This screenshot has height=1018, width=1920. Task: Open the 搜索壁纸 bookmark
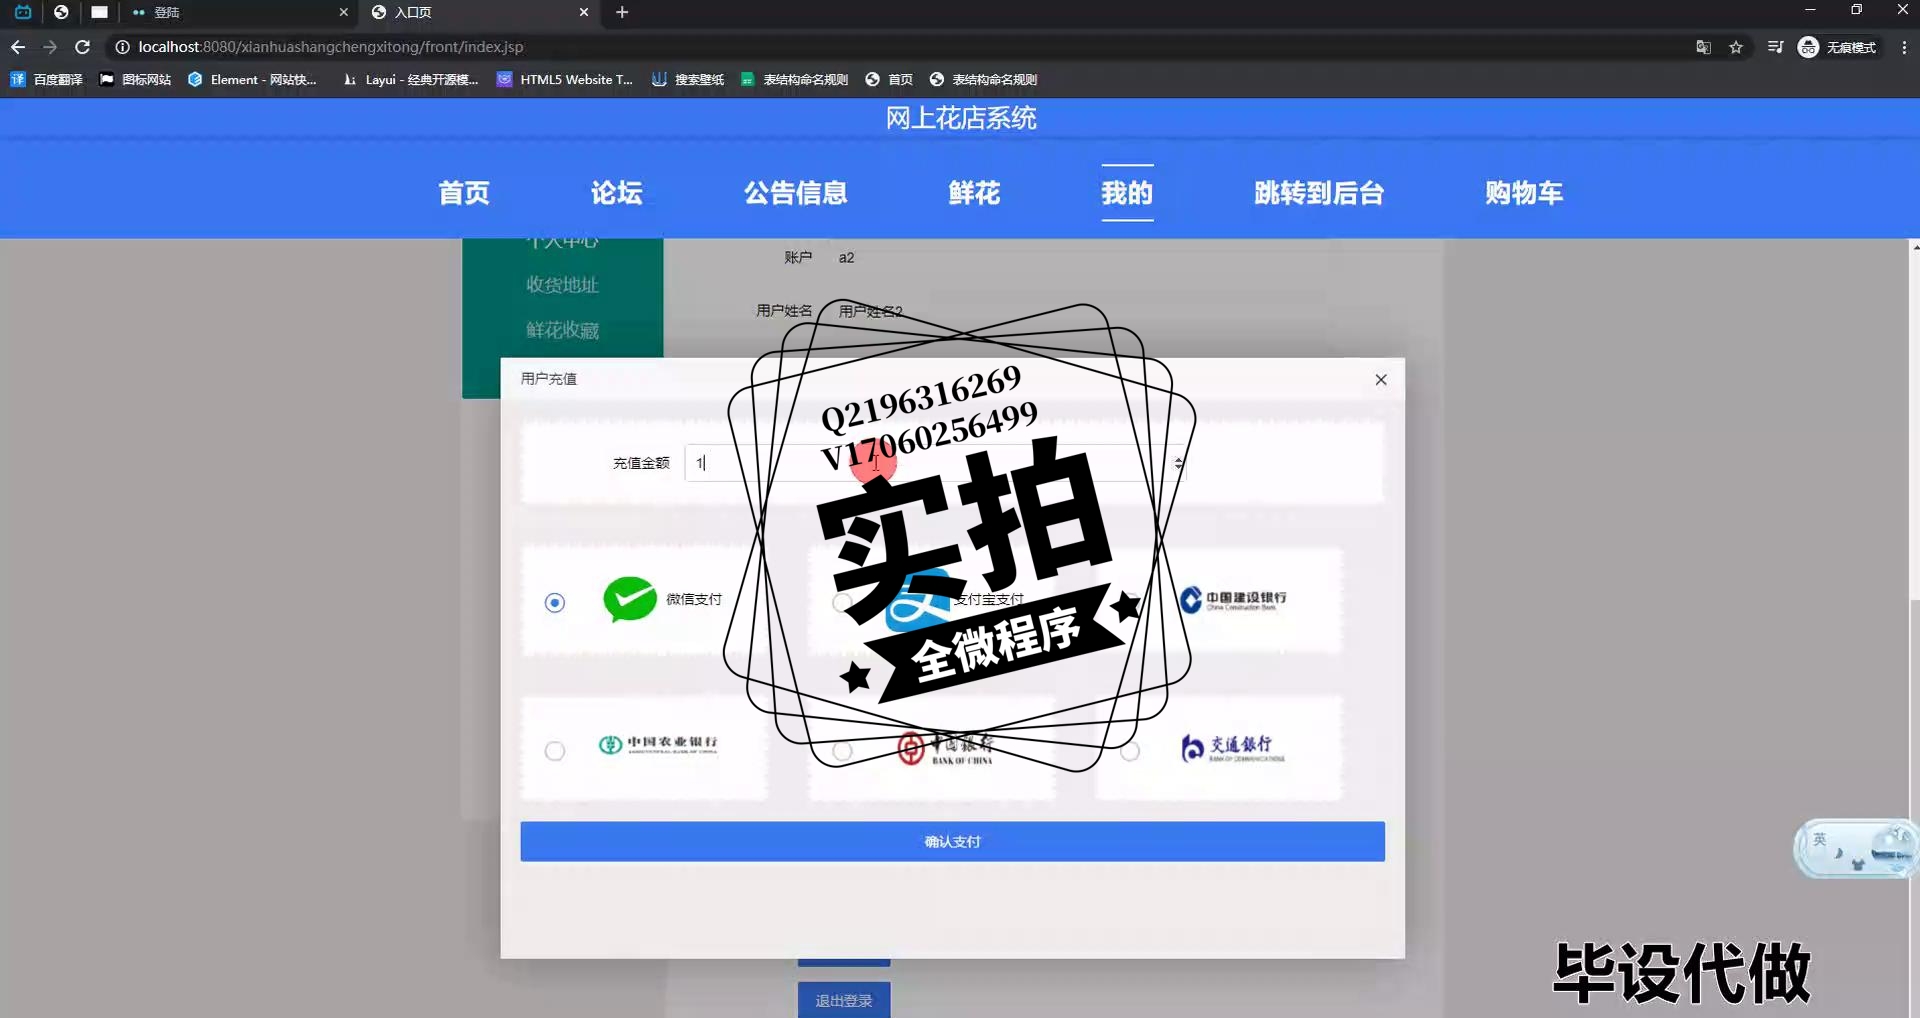click(688, 79)
